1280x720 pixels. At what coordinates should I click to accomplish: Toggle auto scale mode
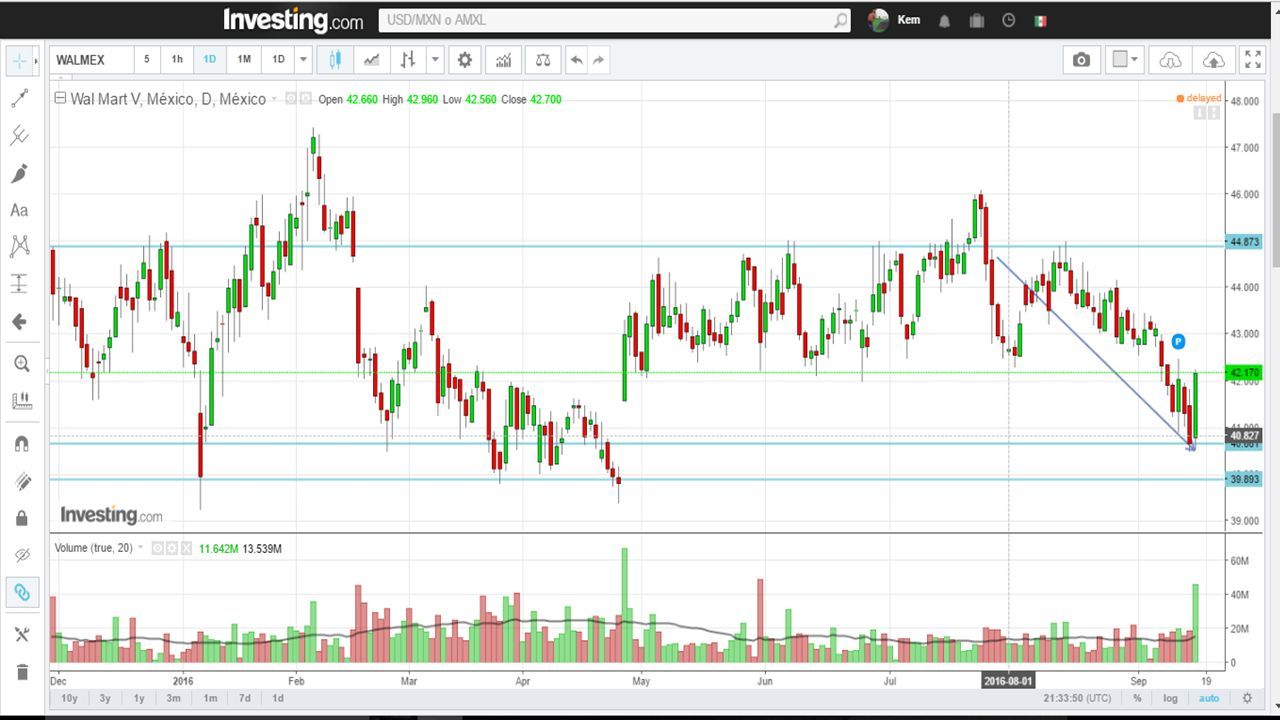tap(1209, 698)
